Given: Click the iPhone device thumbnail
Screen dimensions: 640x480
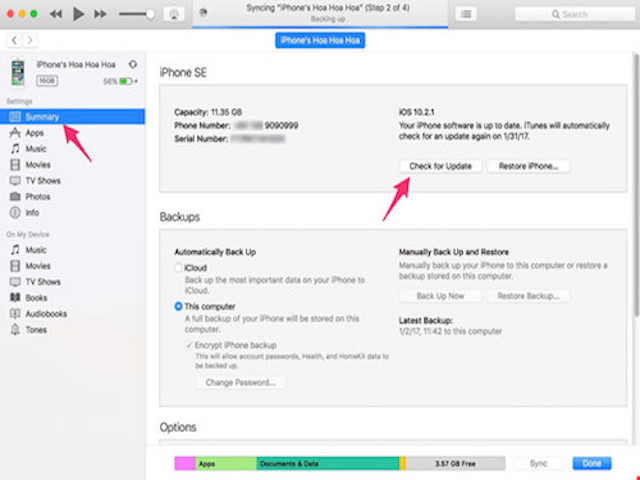Looking at the screenshot, I should coord(18,73).
